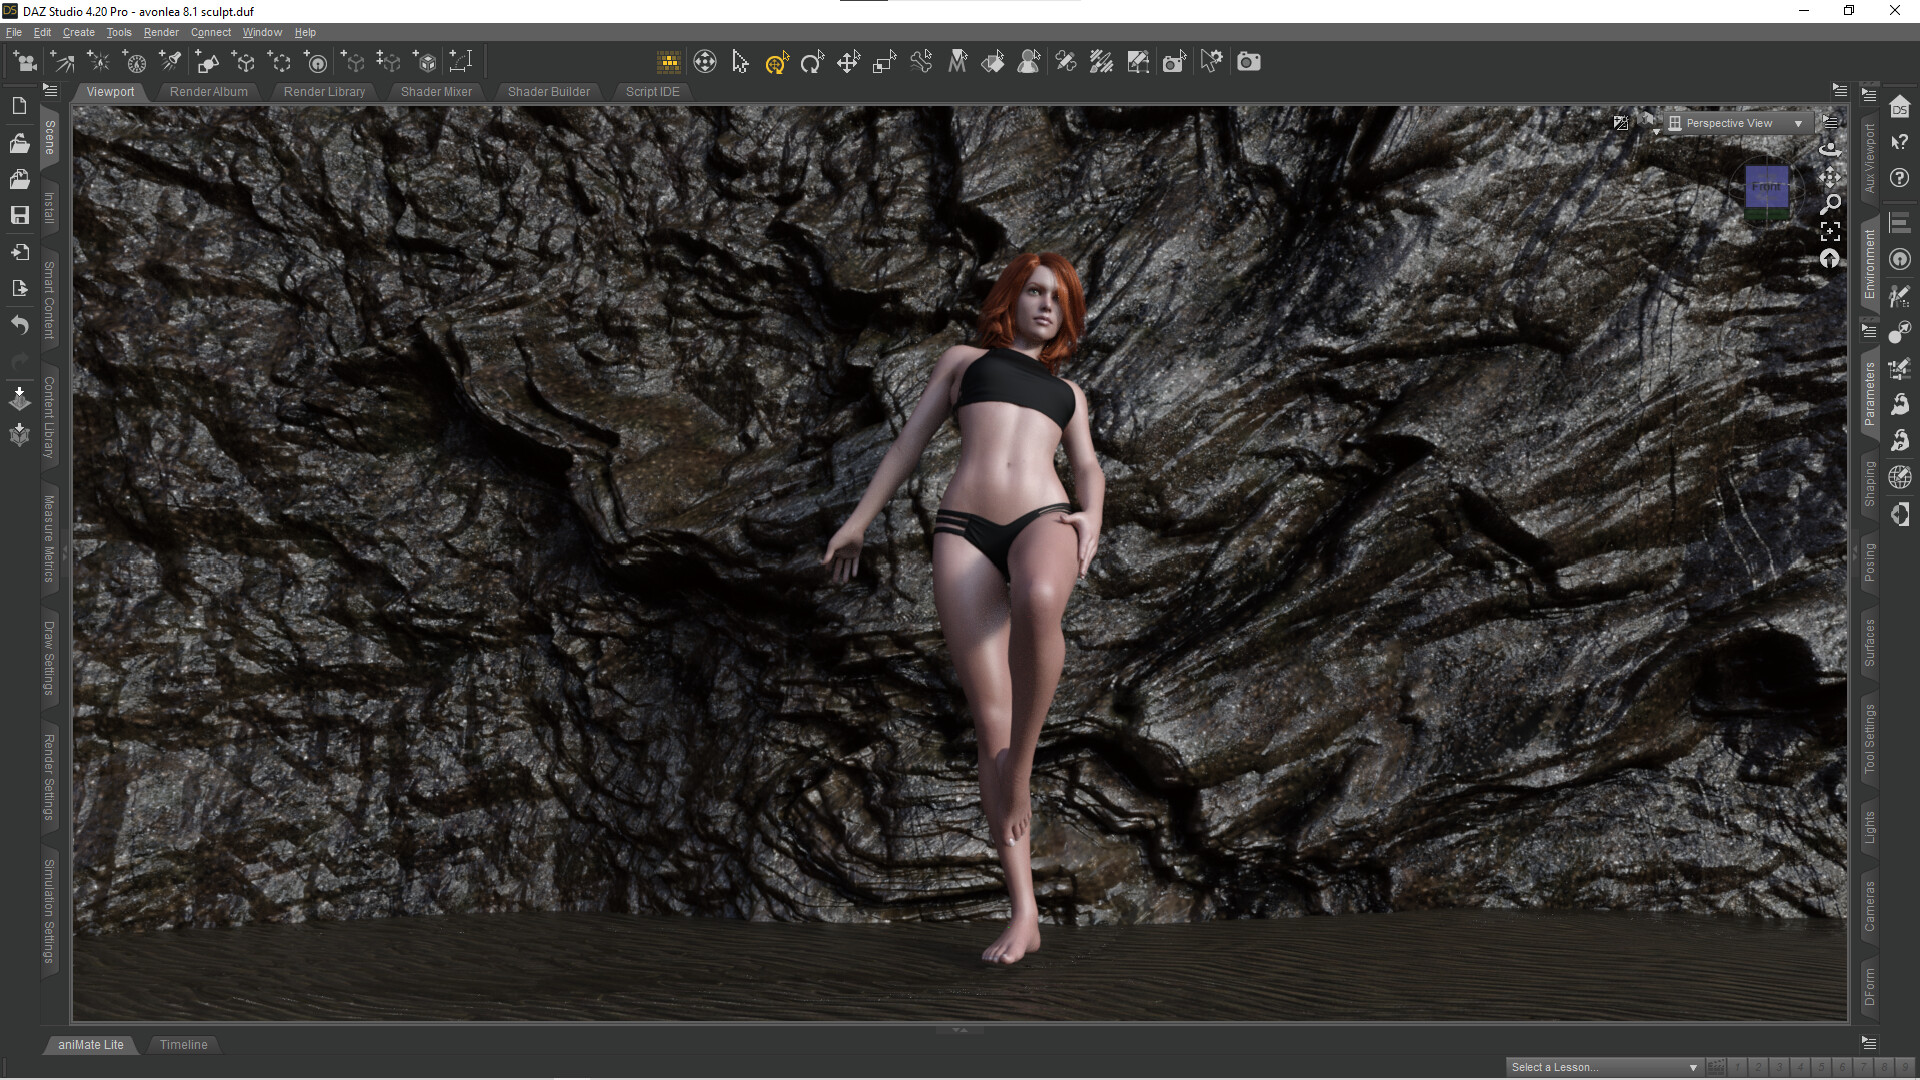Click the viewport zoom magnifier icon

[1830, 205]
